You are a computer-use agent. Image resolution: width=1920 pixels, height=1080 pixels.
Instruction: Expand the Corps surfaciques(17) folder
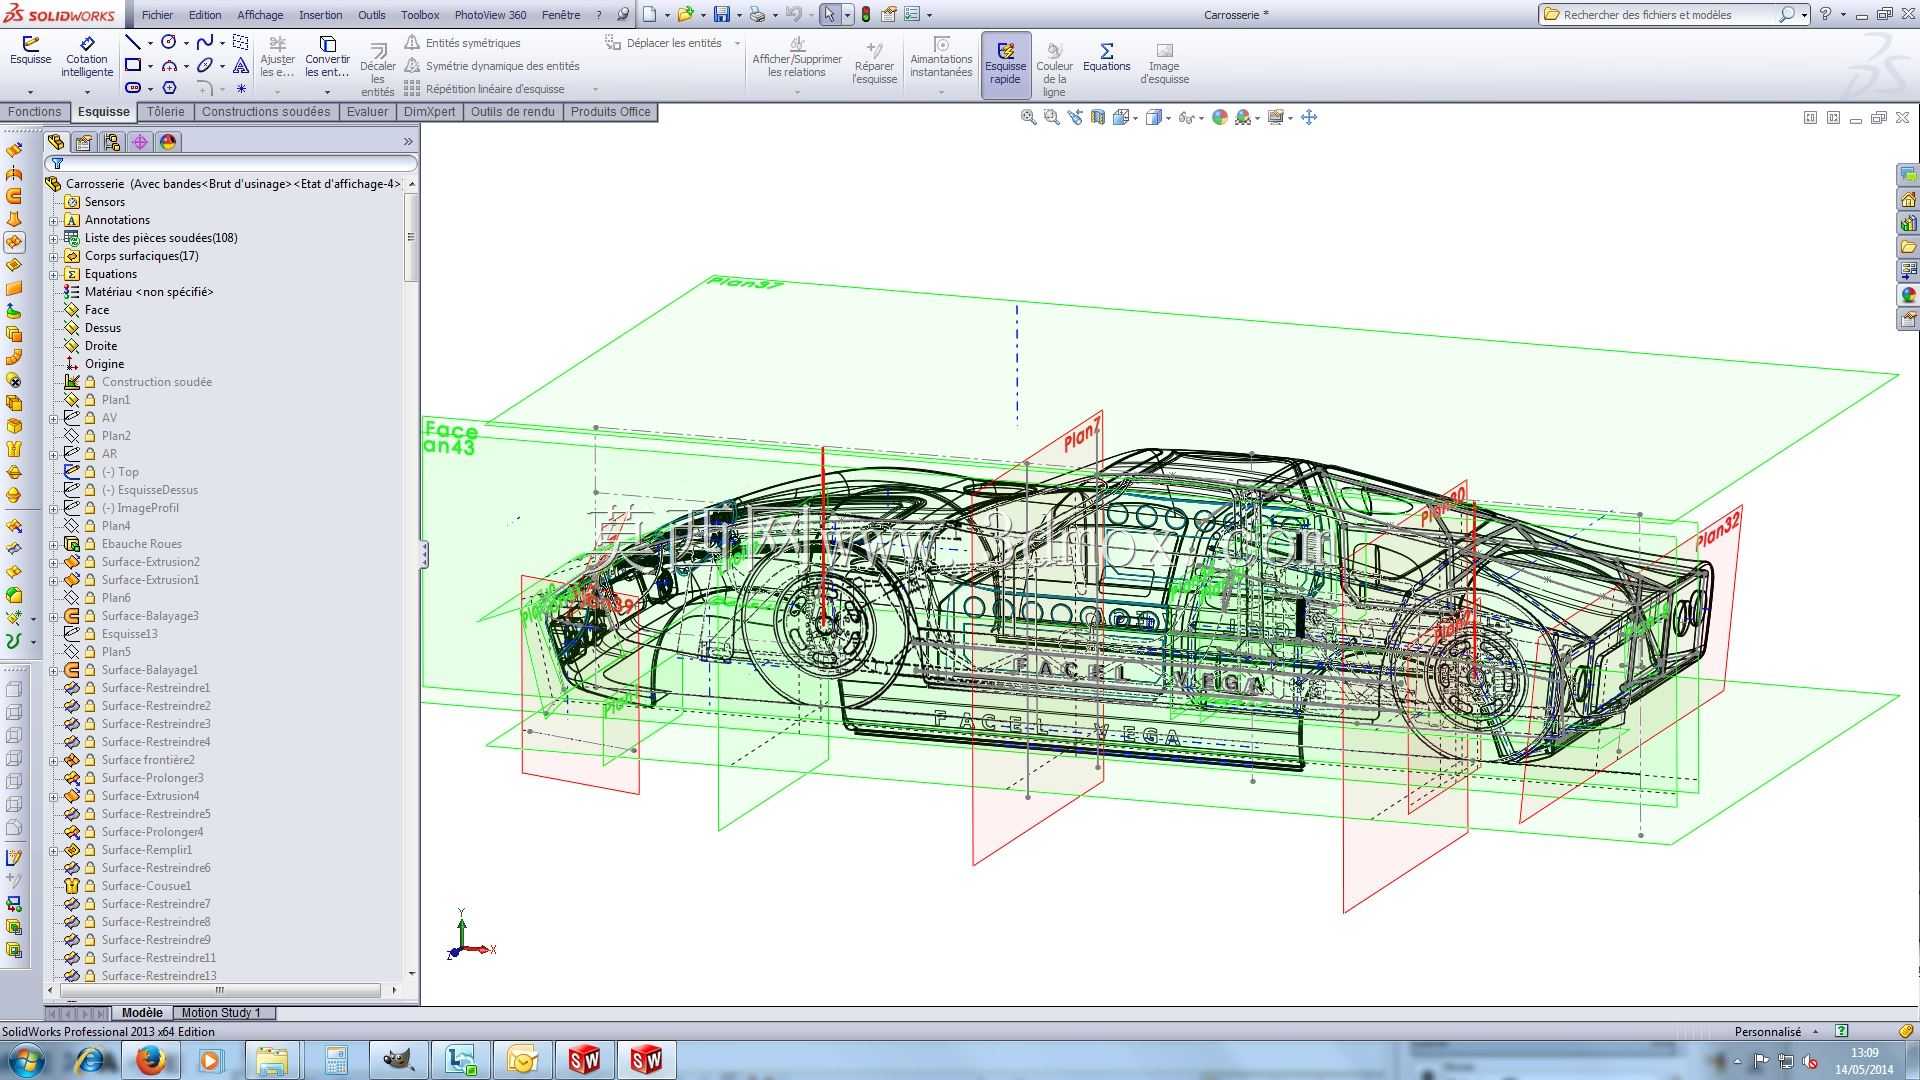coord(54,256)
